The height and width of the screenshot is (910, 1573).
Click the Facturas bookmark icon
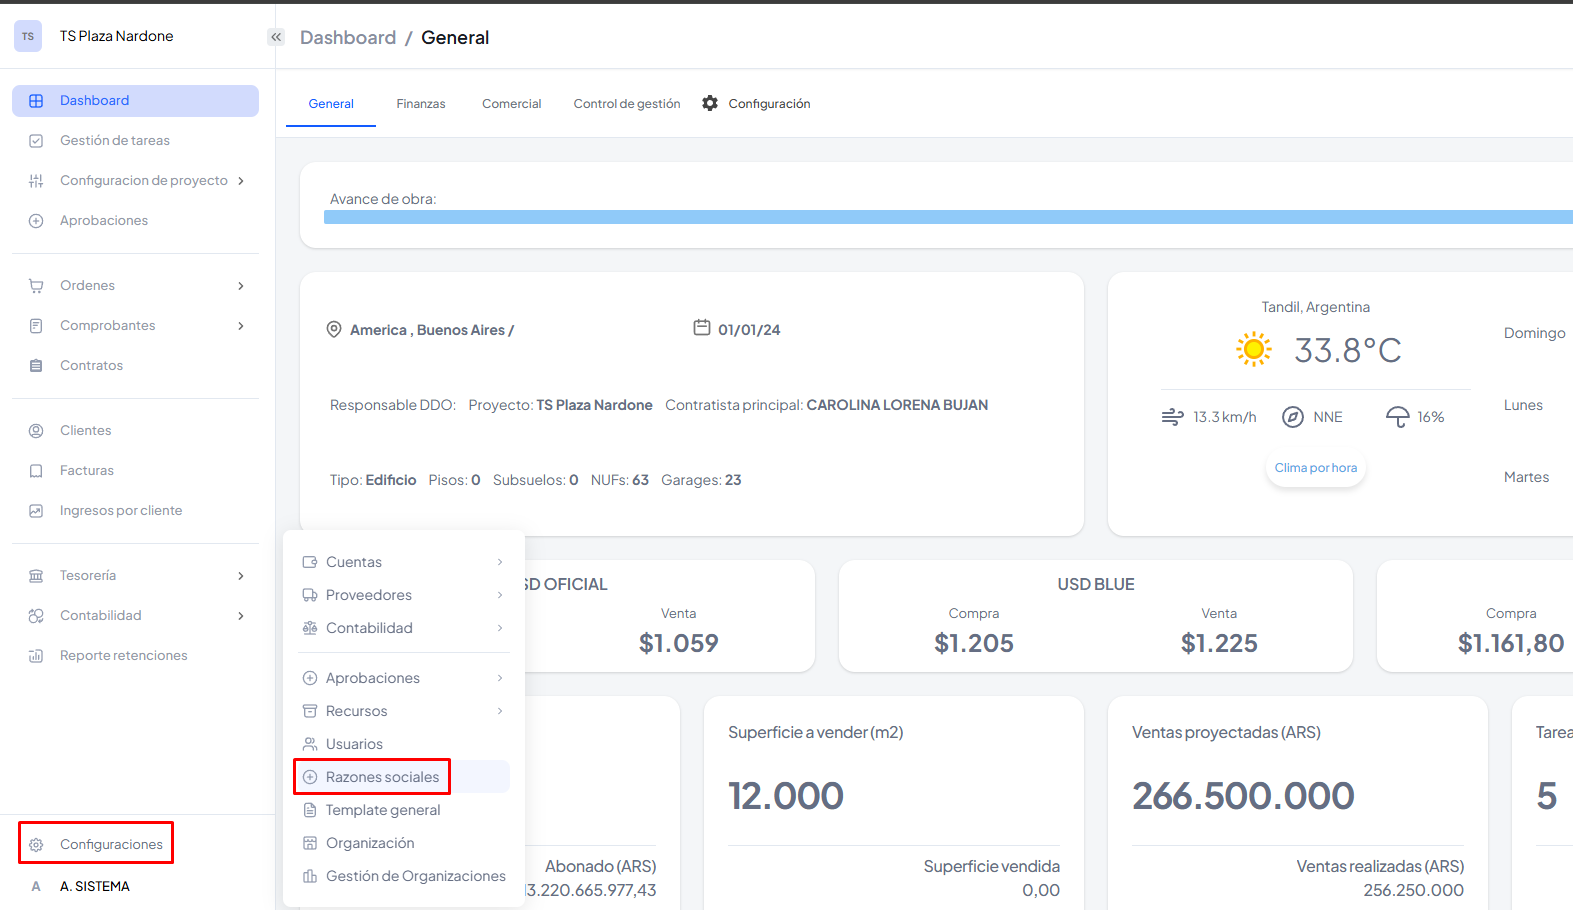click(36, 471)
